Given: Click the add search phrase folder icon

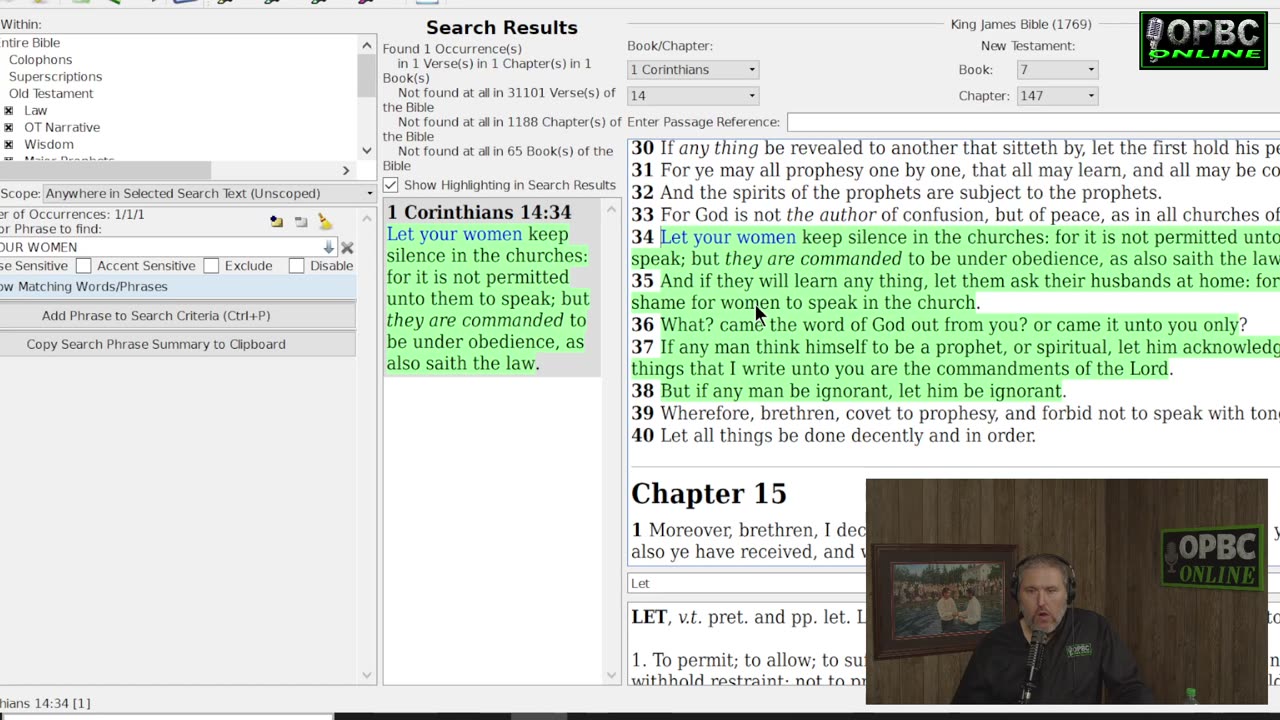Looking at the screenshot, I should point(276,222).
